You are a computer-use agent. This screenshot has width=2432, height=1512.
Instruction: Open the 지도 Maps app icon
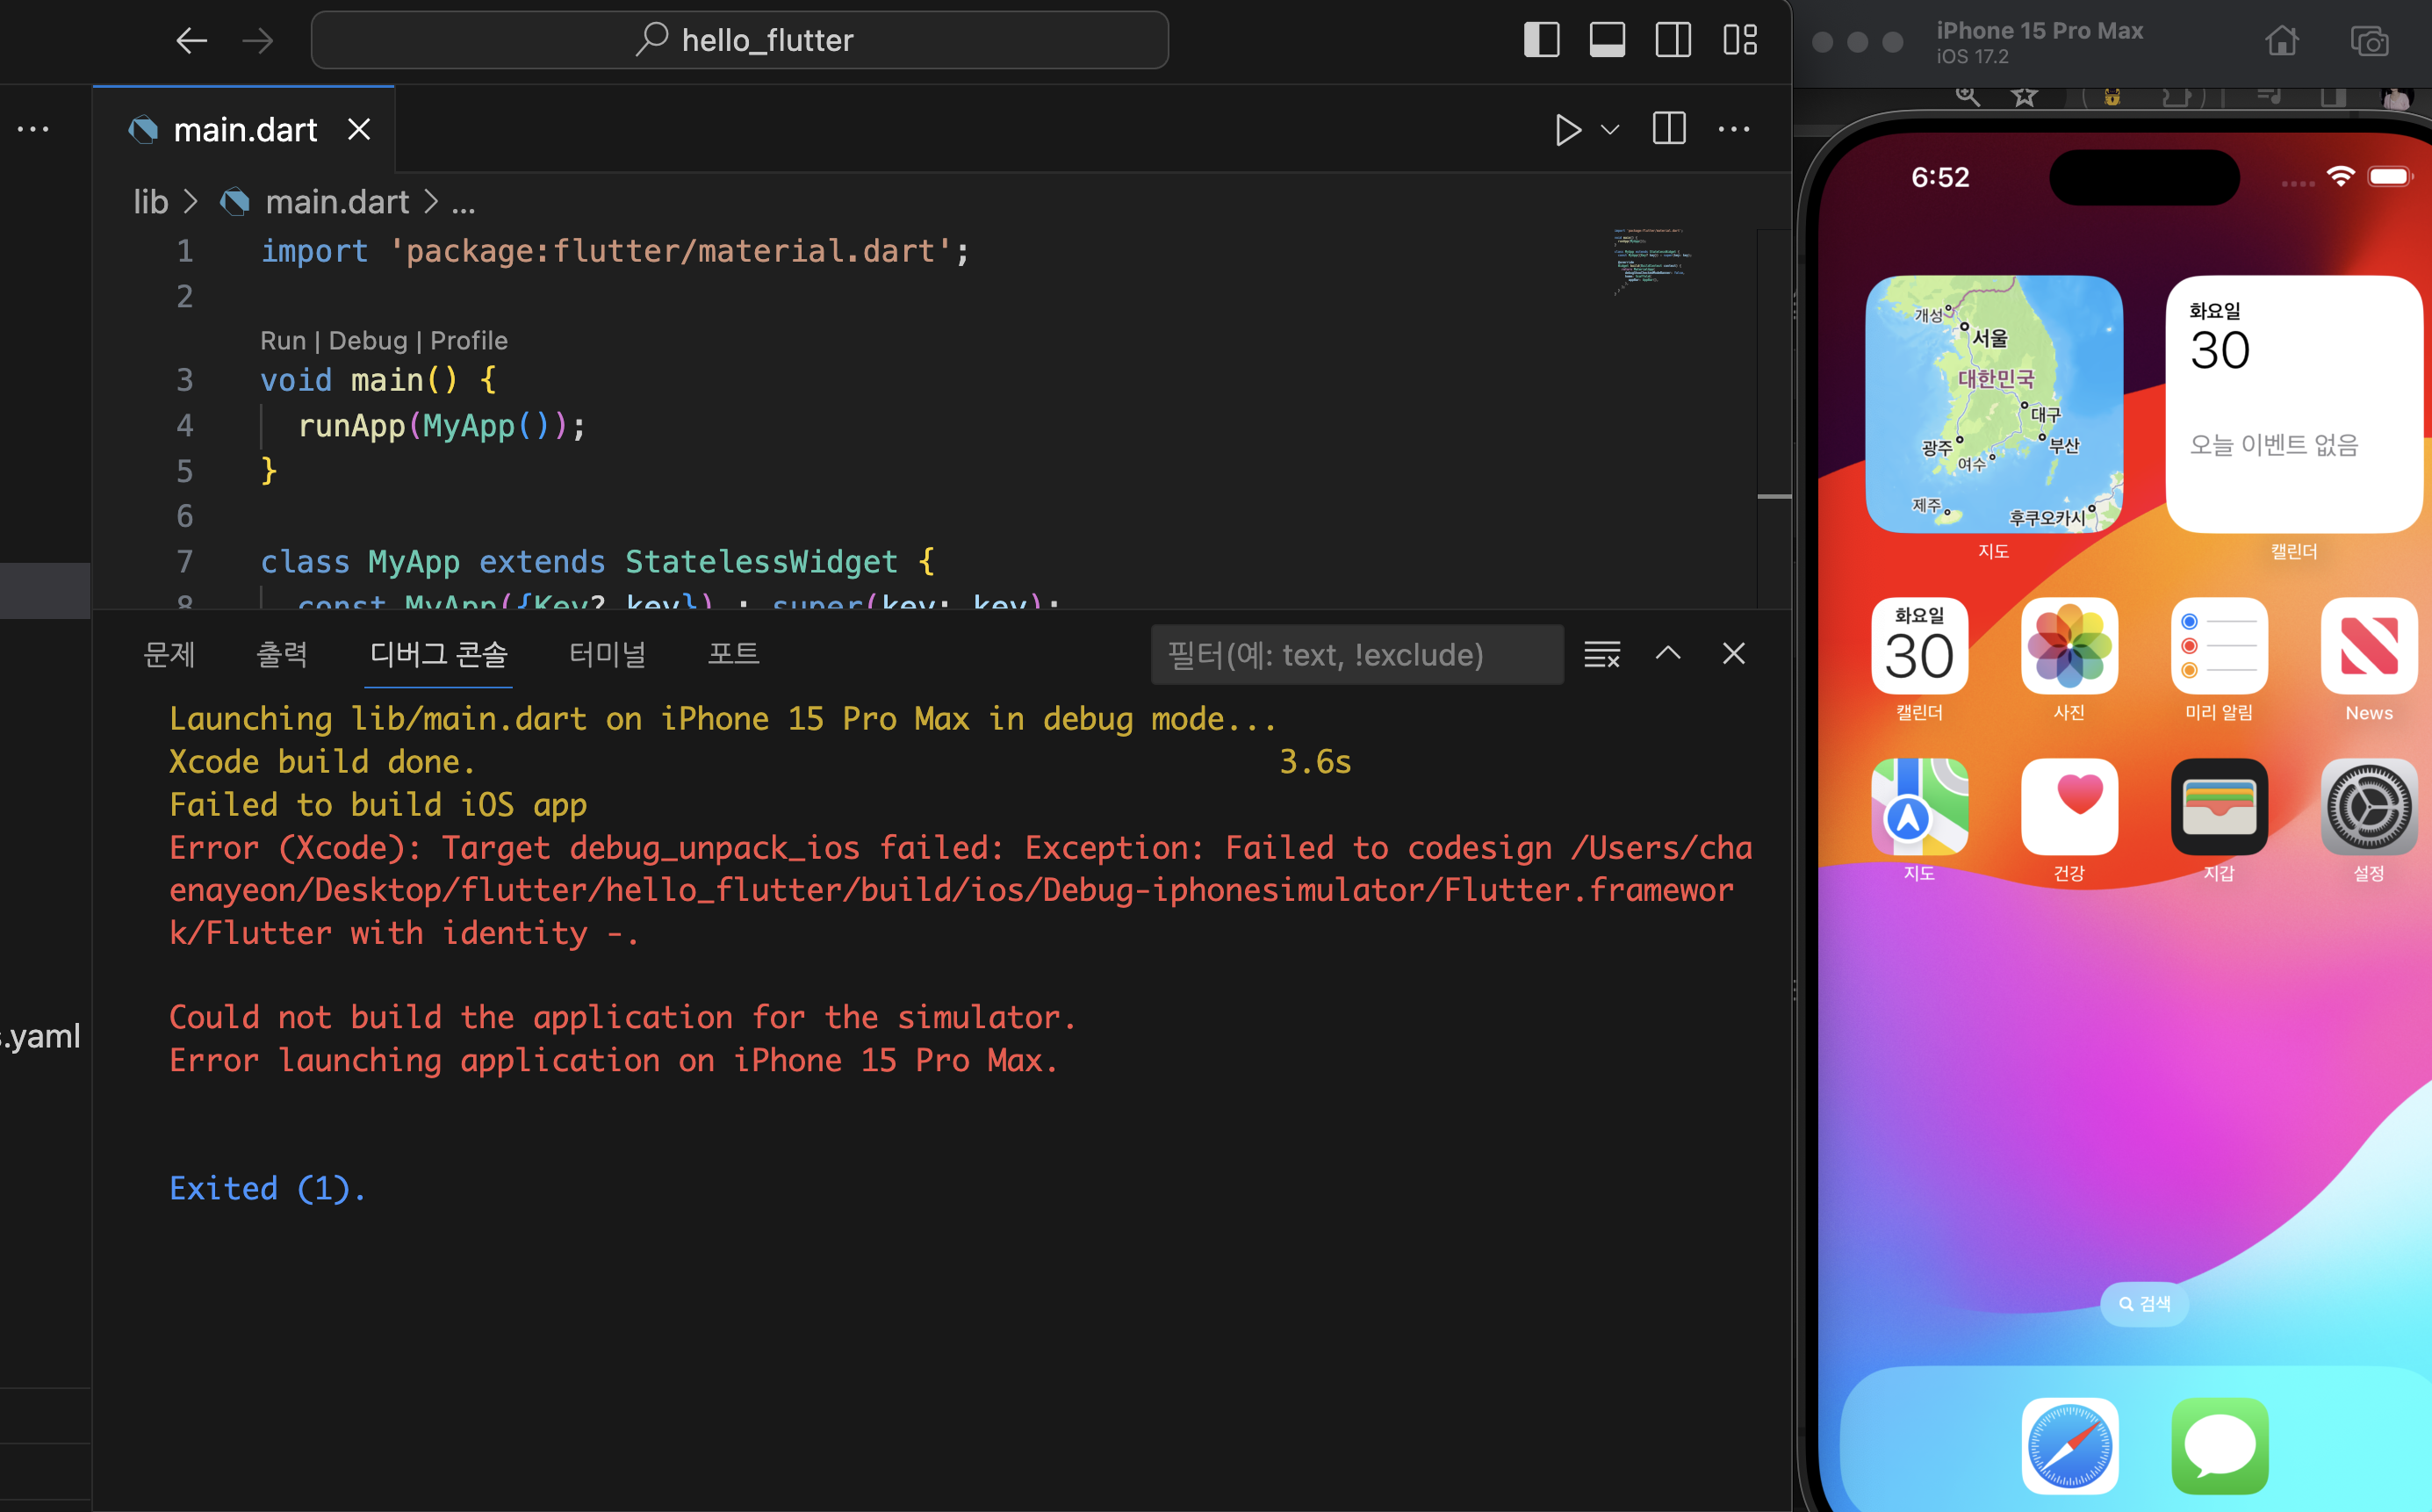tap(1919, 807)
